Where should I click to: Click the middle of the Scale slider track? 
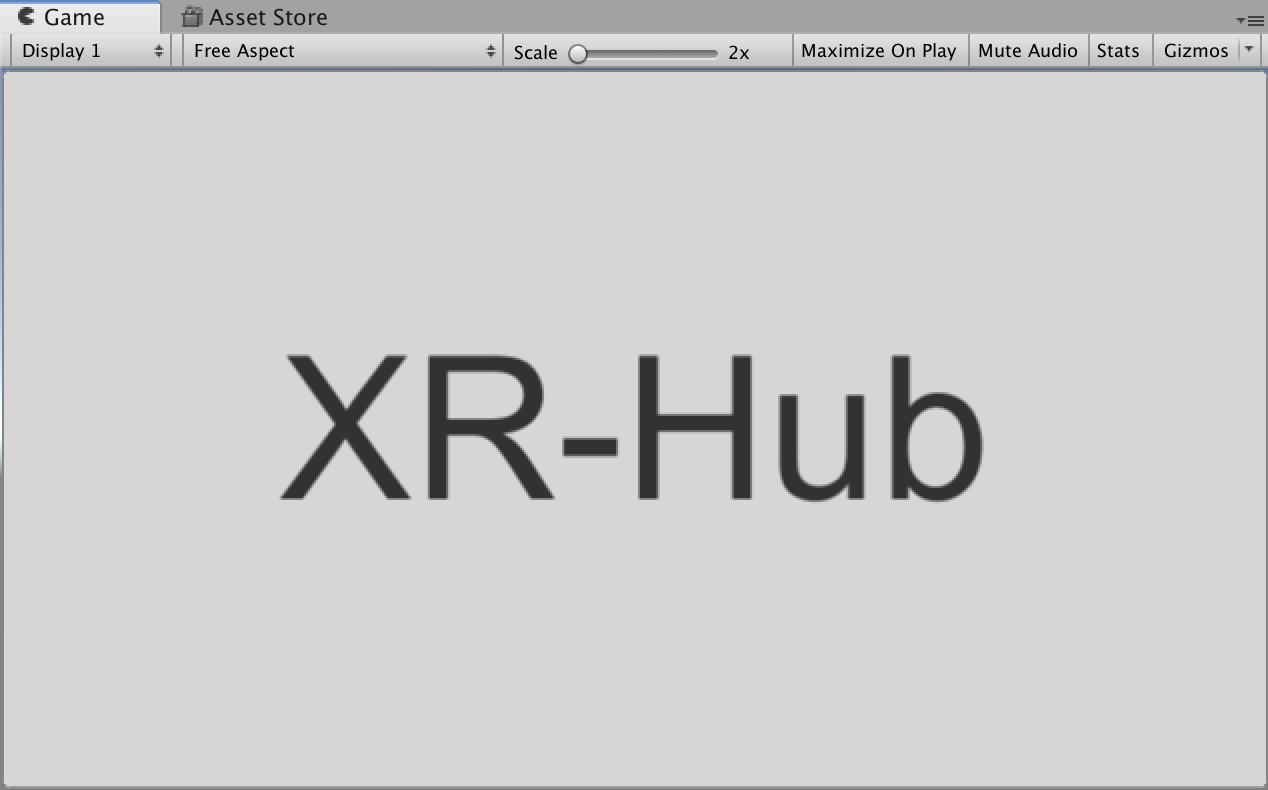[648, 53]
